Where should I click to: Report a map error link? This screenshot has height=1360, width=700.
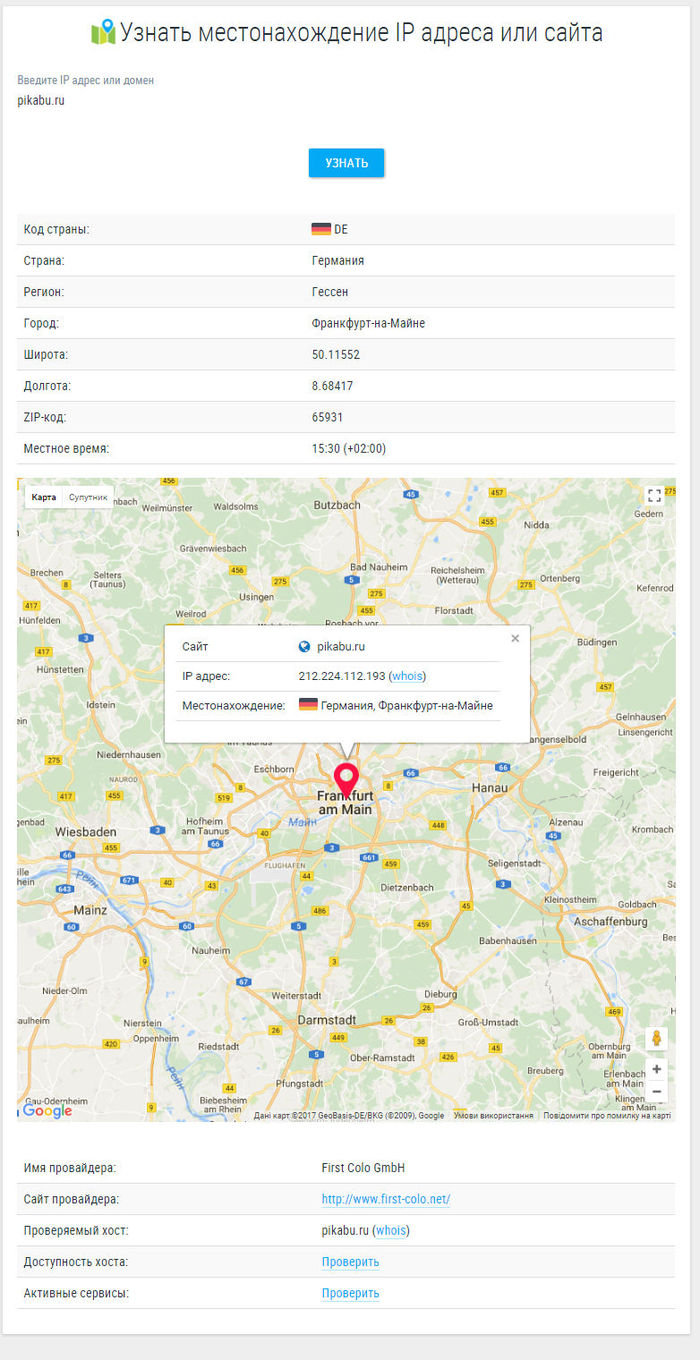(x=607, y=1115)
